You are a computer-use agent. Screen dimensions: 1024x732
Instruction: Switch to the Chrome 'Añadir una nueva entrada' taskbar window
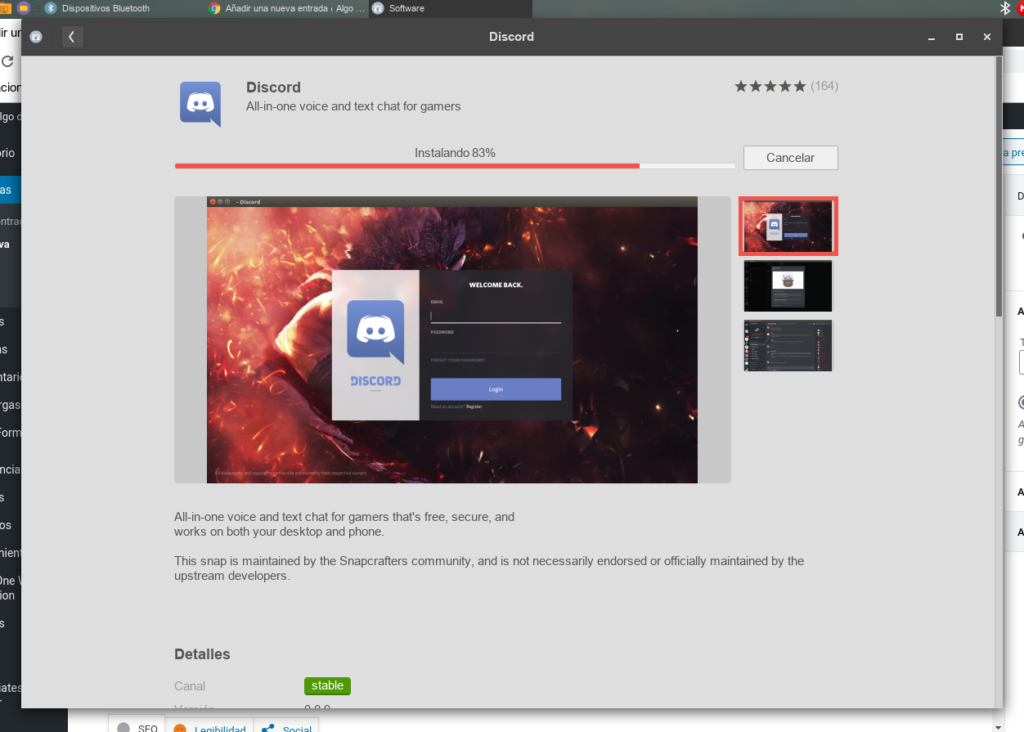coord(287,8)
